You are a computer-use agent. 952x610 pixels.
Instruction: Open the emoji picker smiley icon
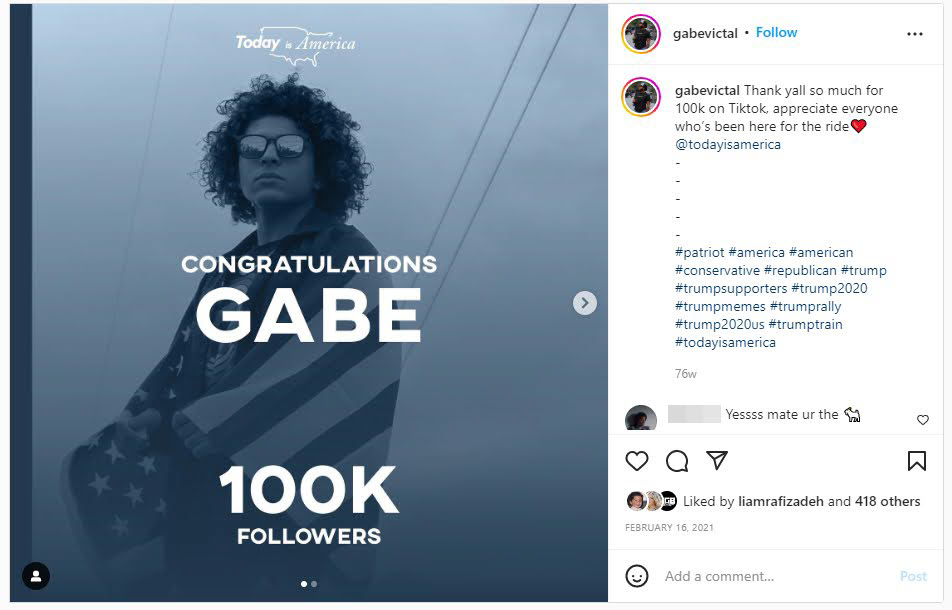637,576
